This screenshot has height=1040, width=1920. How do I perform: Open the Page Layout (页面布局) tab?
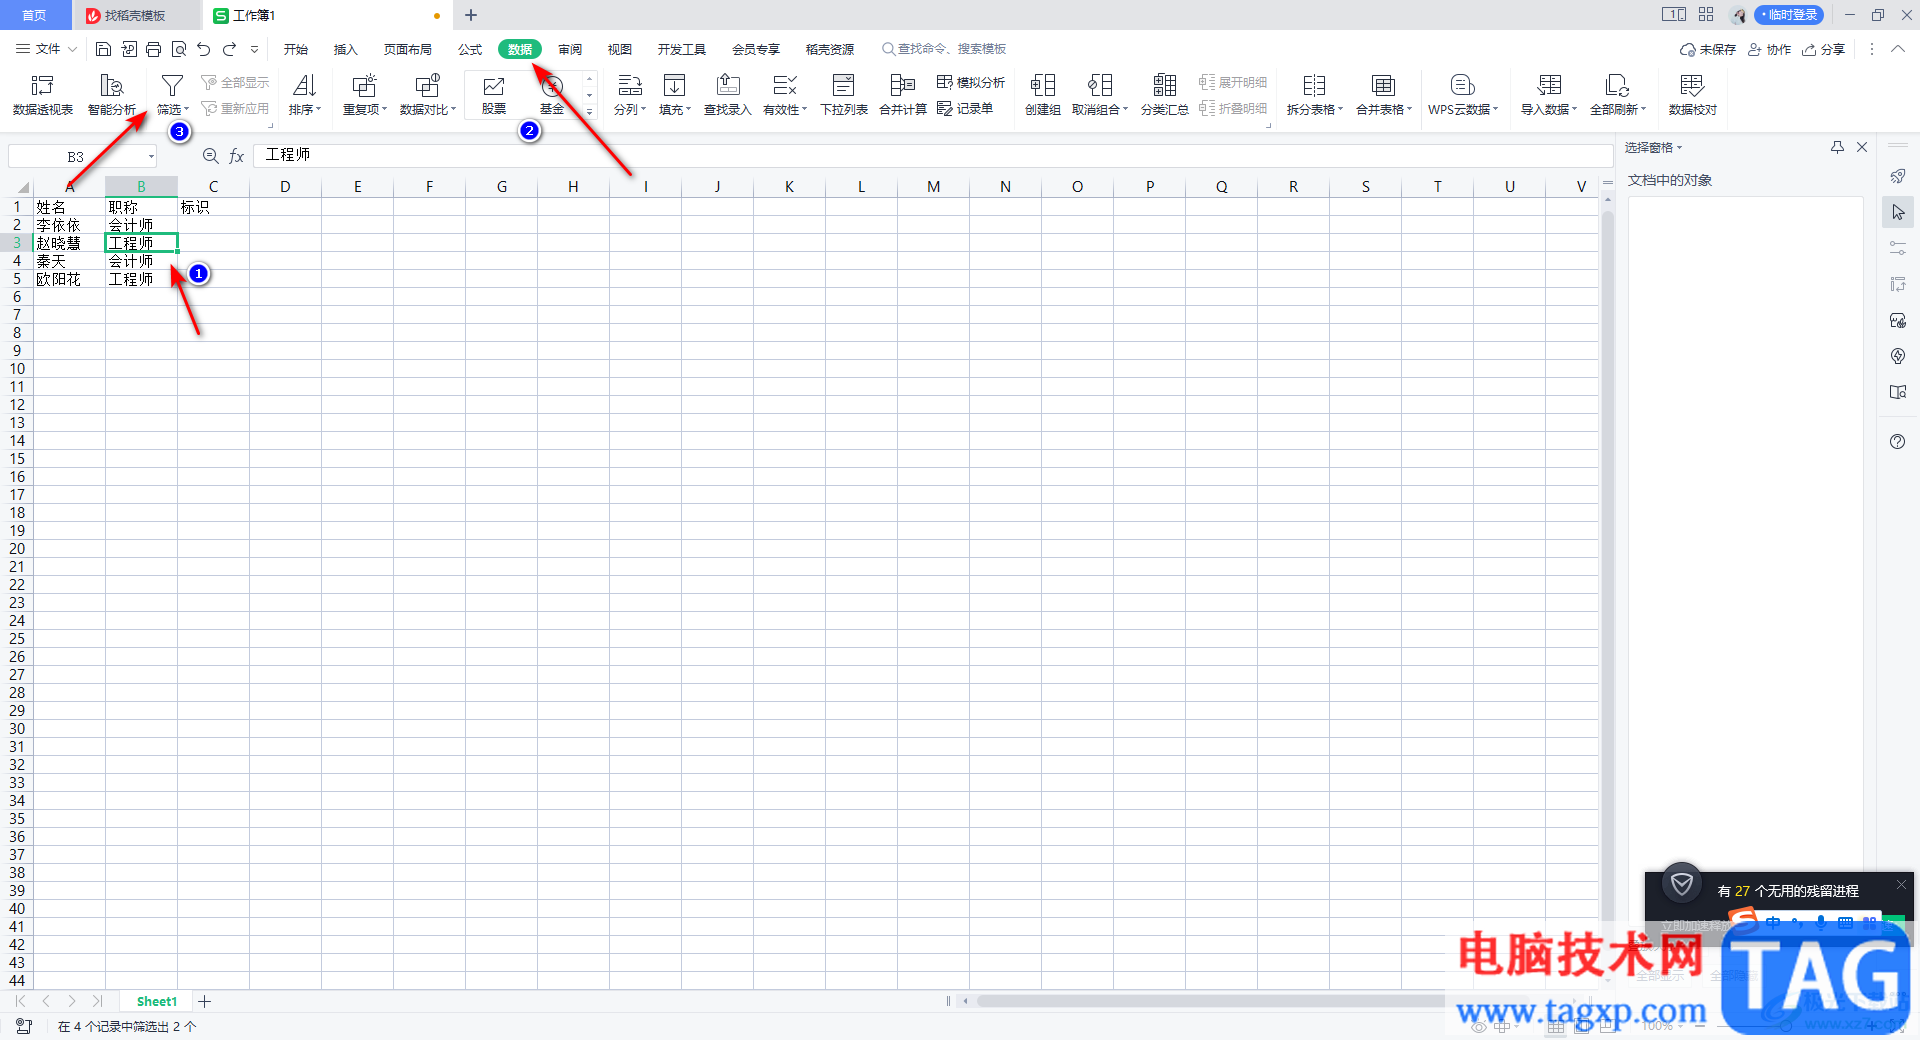408,49
